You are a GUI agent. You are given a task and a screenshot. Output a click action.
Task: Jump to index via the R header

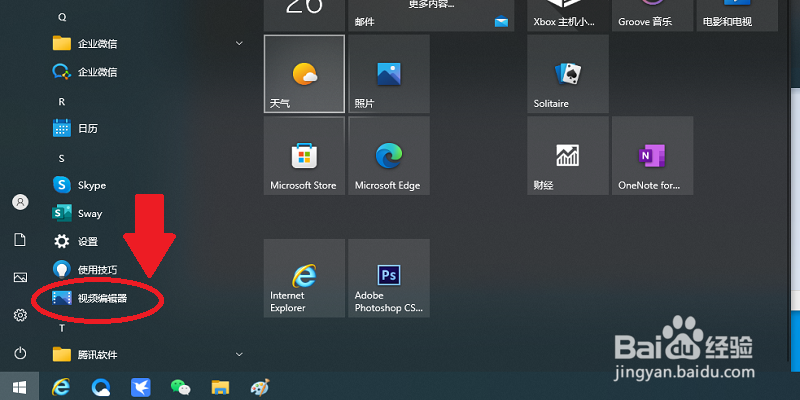(62, 102)
